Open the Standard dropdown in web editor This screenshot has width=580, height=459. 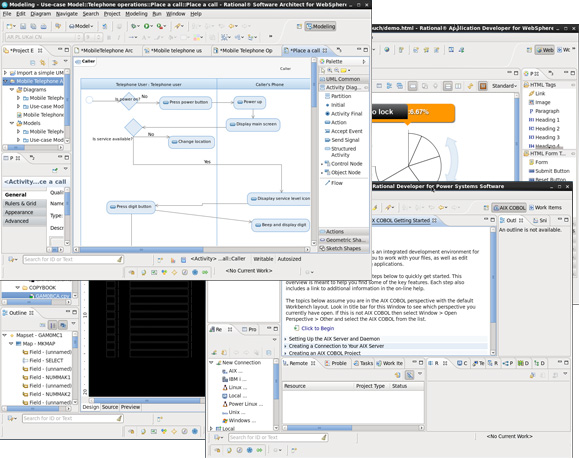[504, 86]
